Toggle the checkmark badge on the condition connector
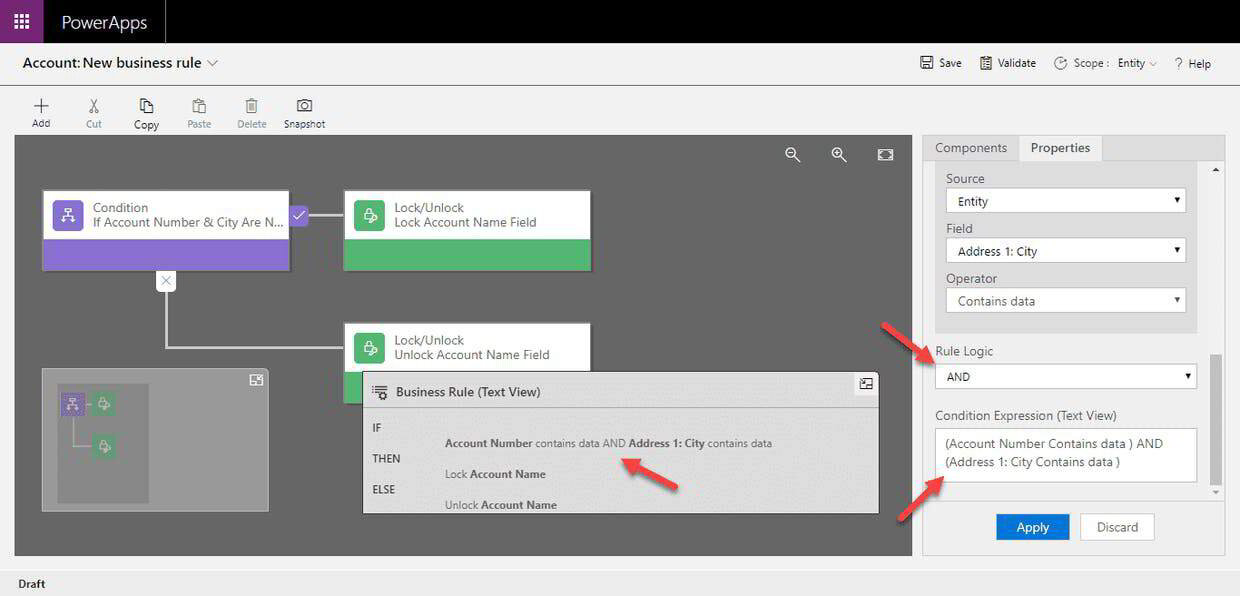The image size is (1240, 596). 298,215
